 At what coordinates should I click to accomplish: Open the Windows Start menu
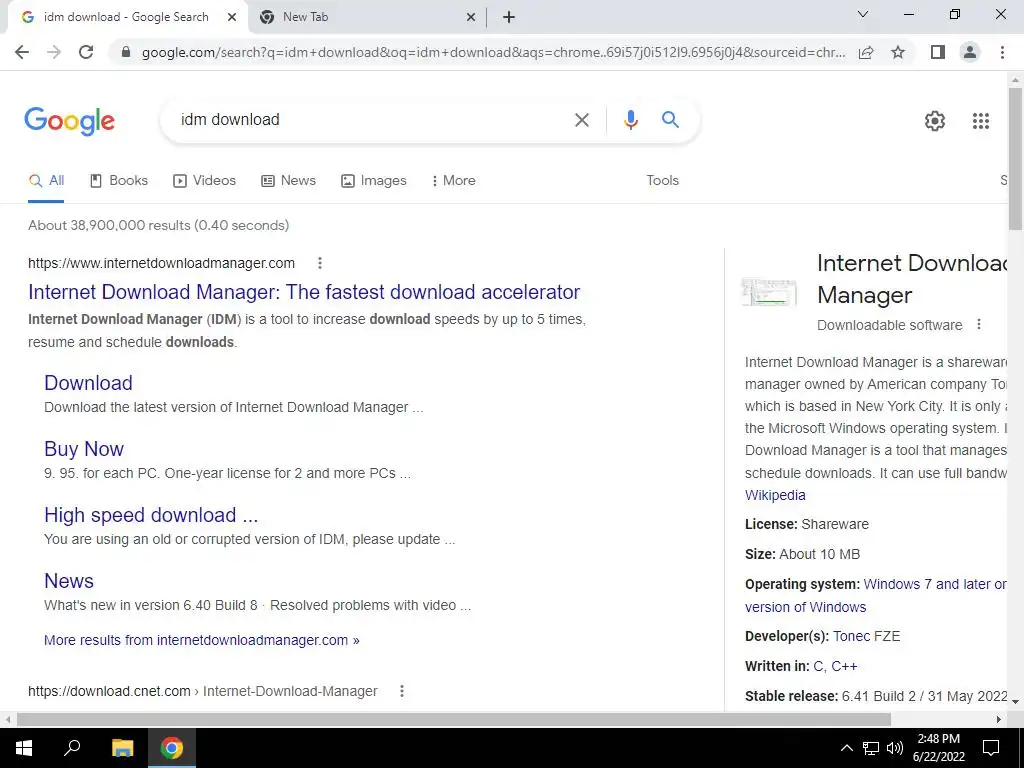[24, 748]
